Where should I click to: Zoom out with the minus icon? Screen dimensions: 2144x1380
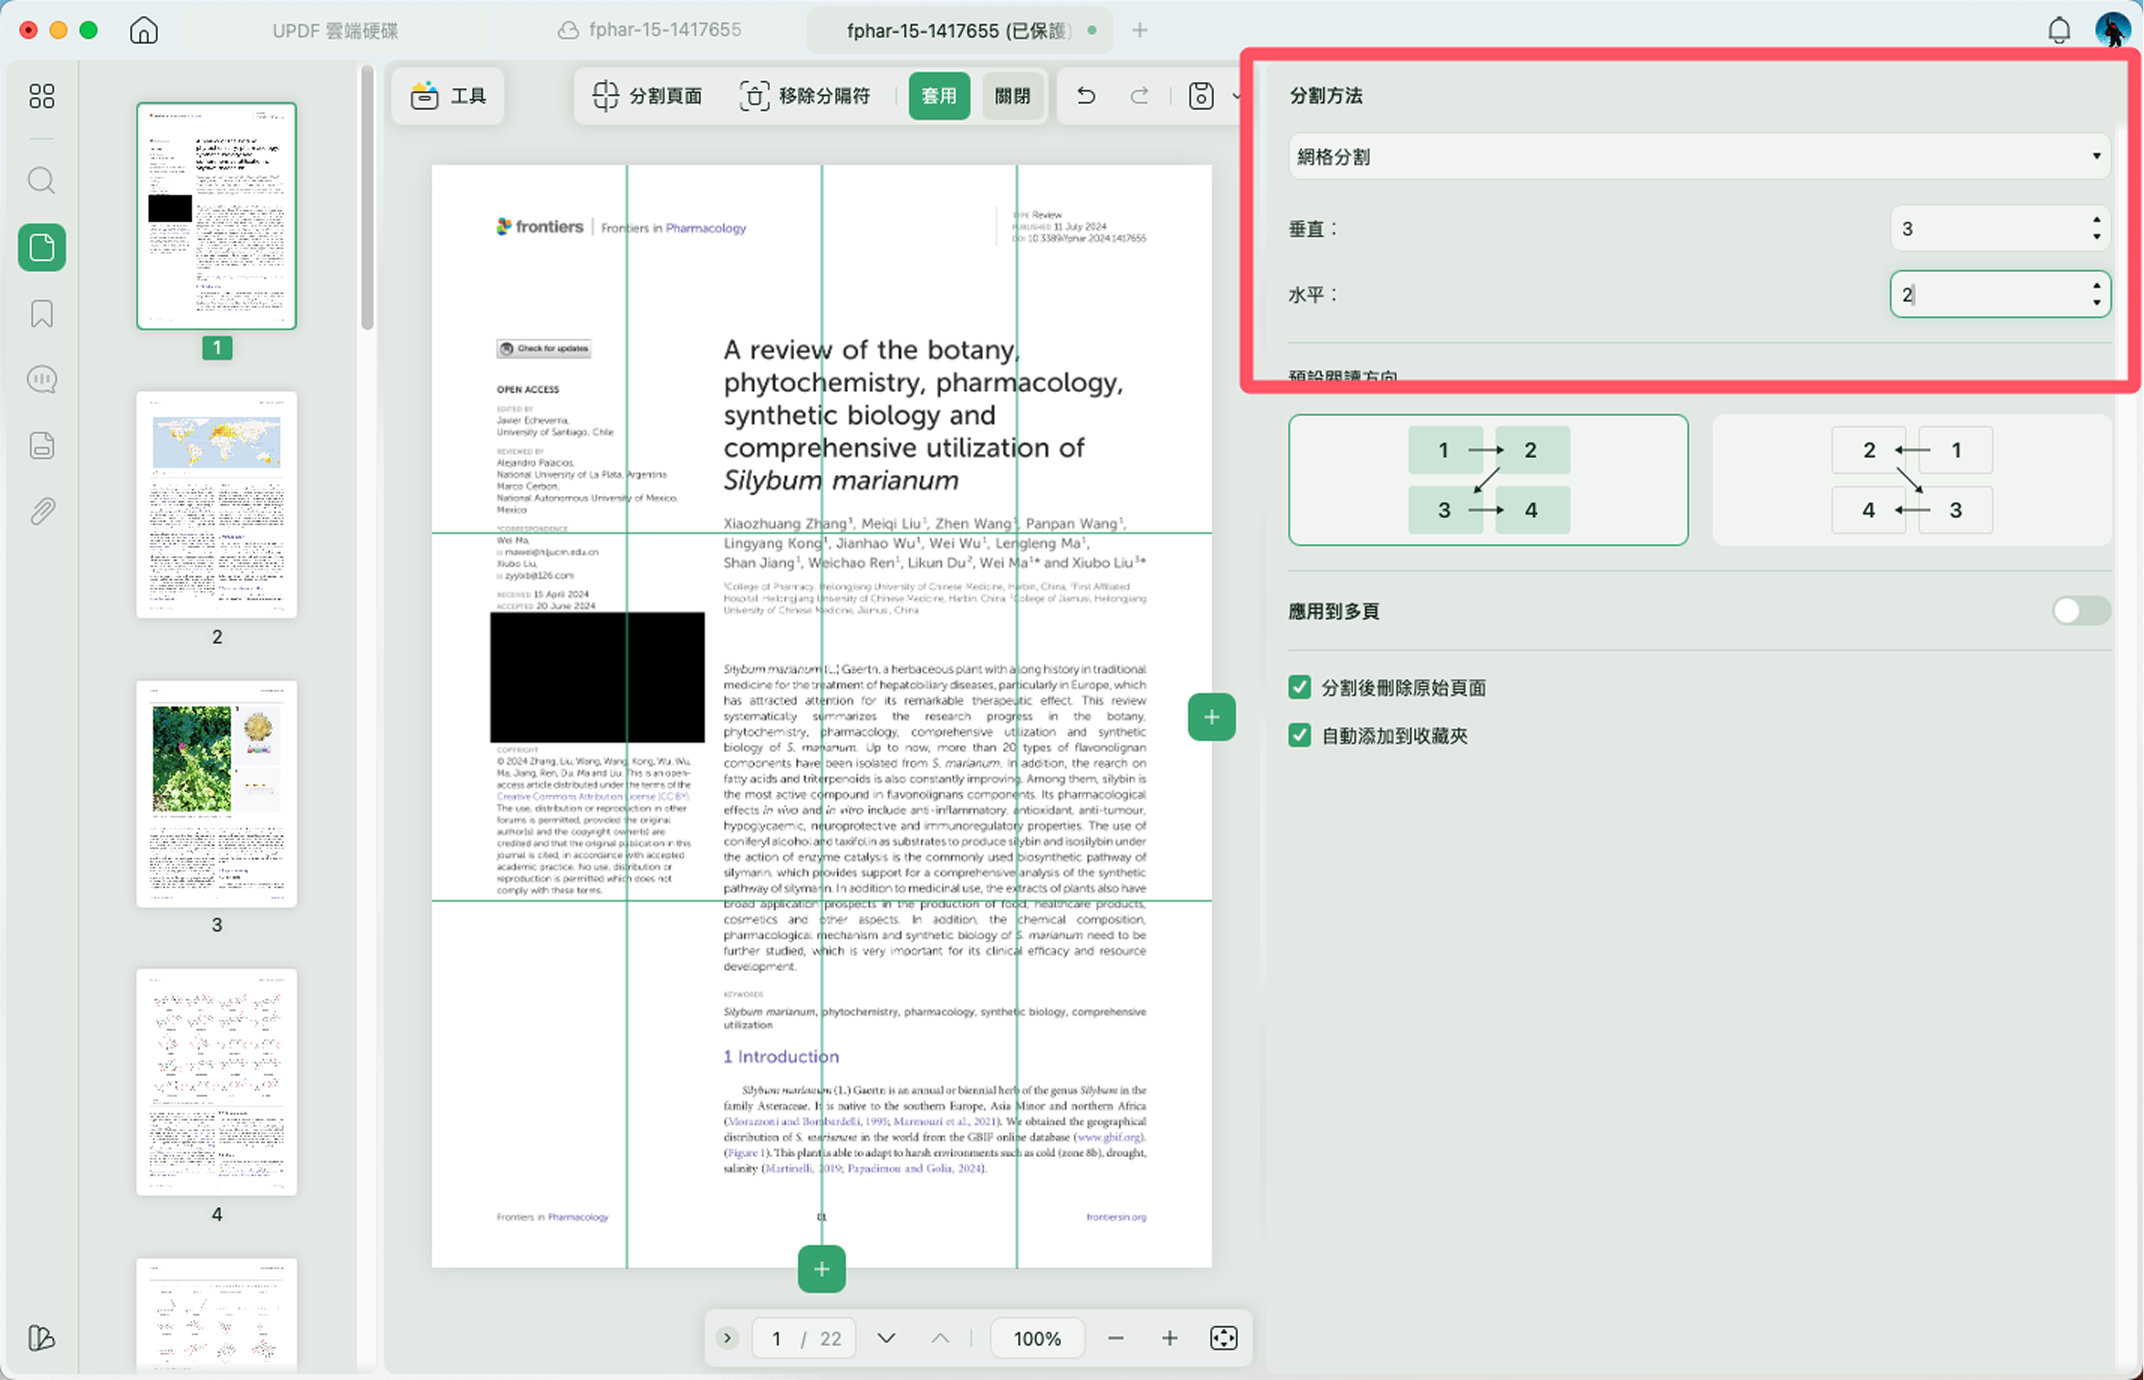pyautogui.click(x=1116, y=1338)
